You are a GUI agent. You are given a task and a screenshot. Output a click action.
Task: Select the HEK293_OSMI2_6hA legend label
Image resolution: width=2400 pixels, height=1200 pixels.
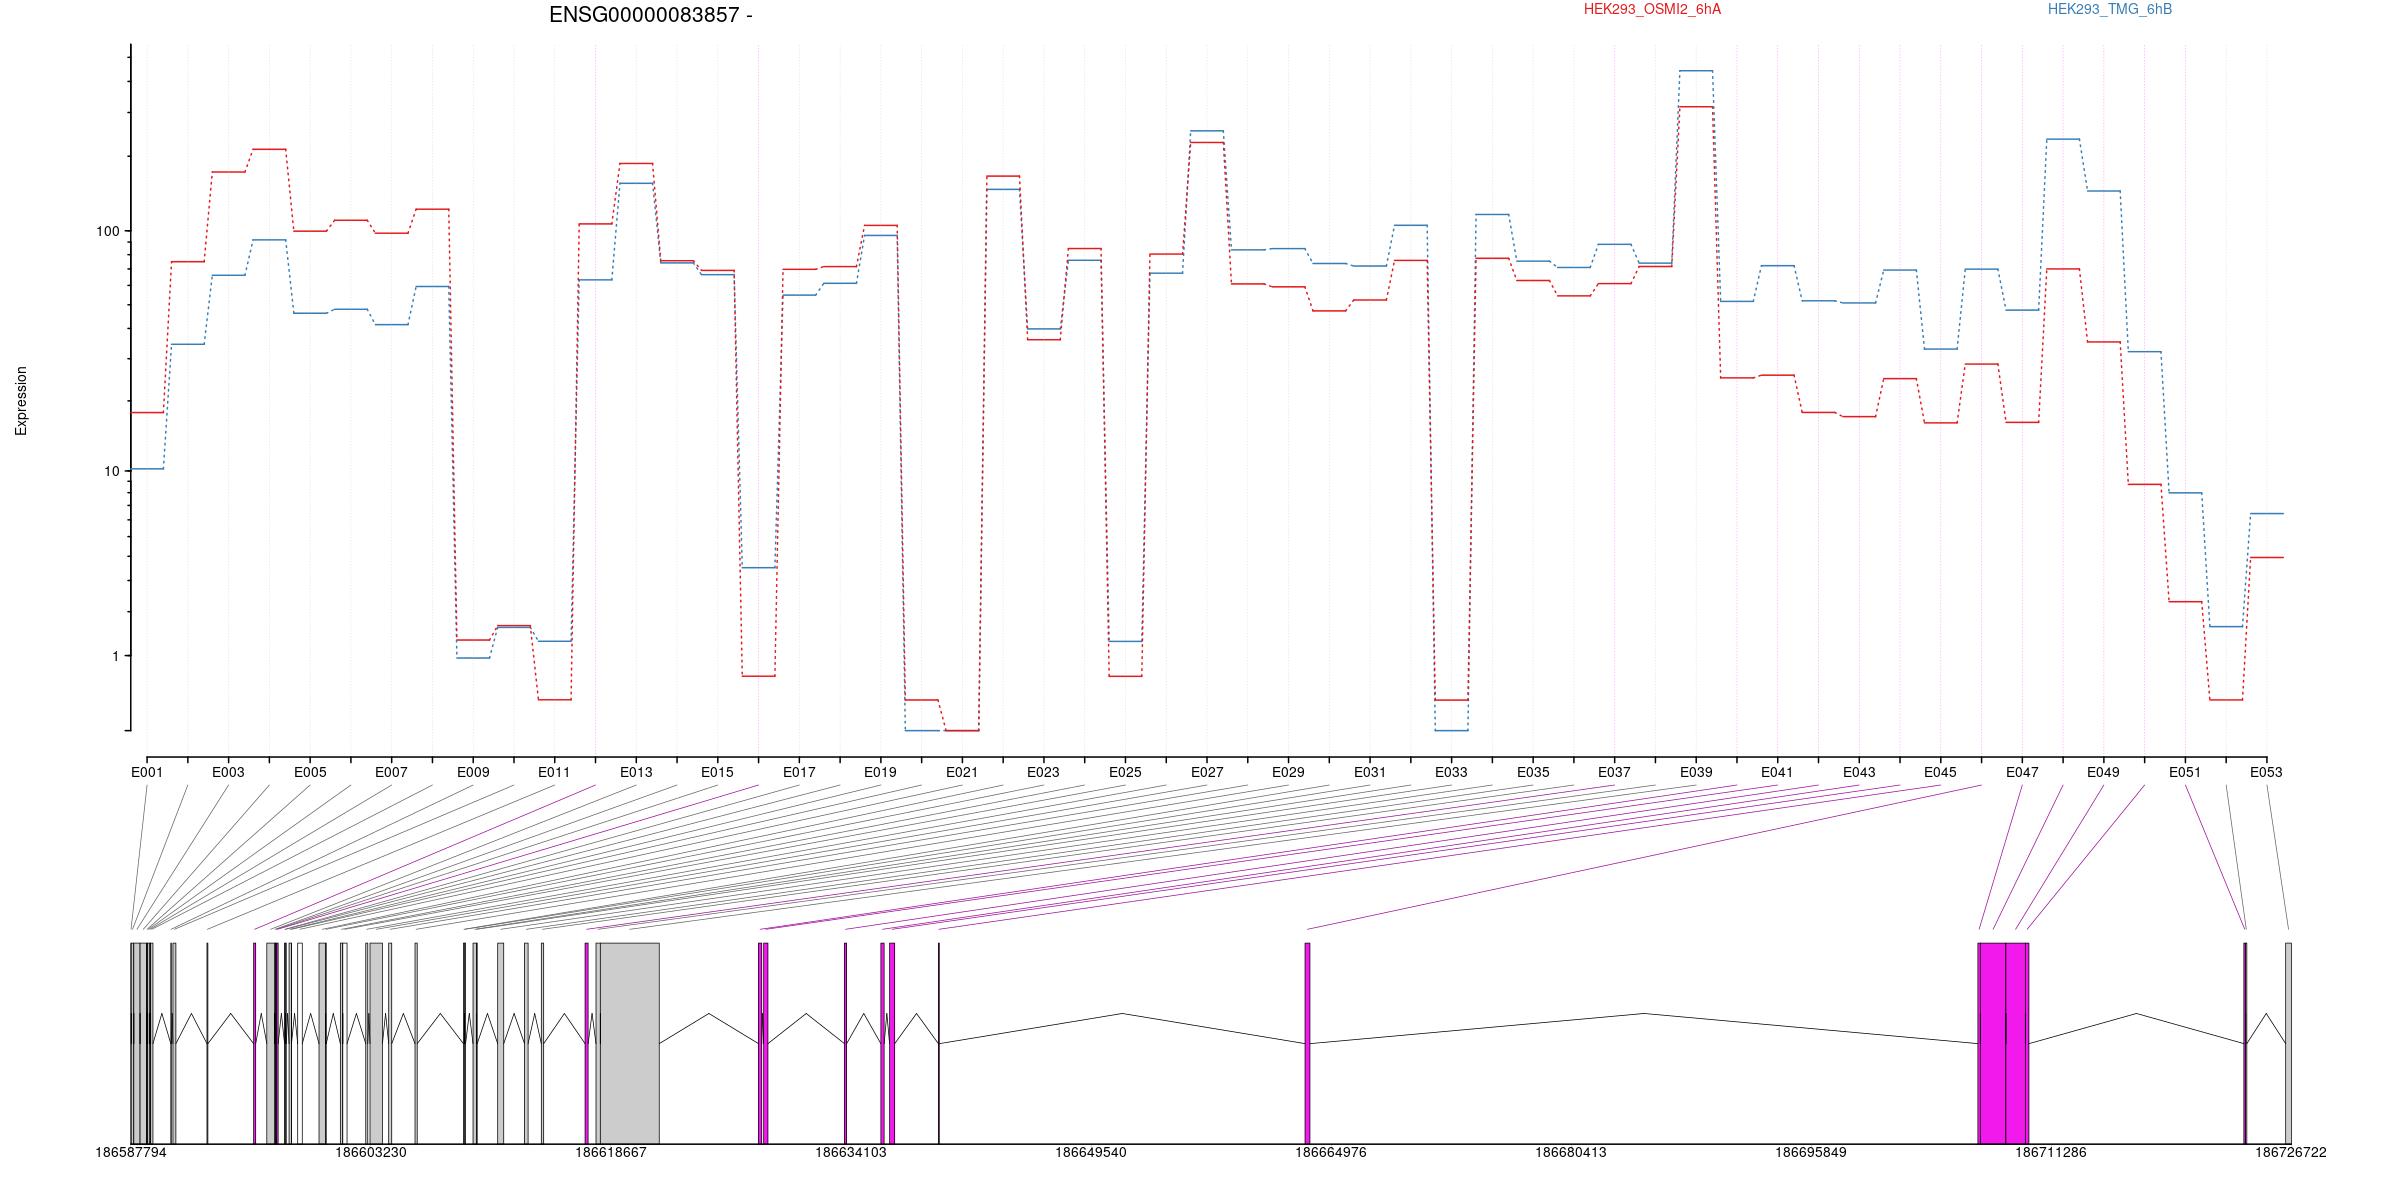coord(1652,9)
